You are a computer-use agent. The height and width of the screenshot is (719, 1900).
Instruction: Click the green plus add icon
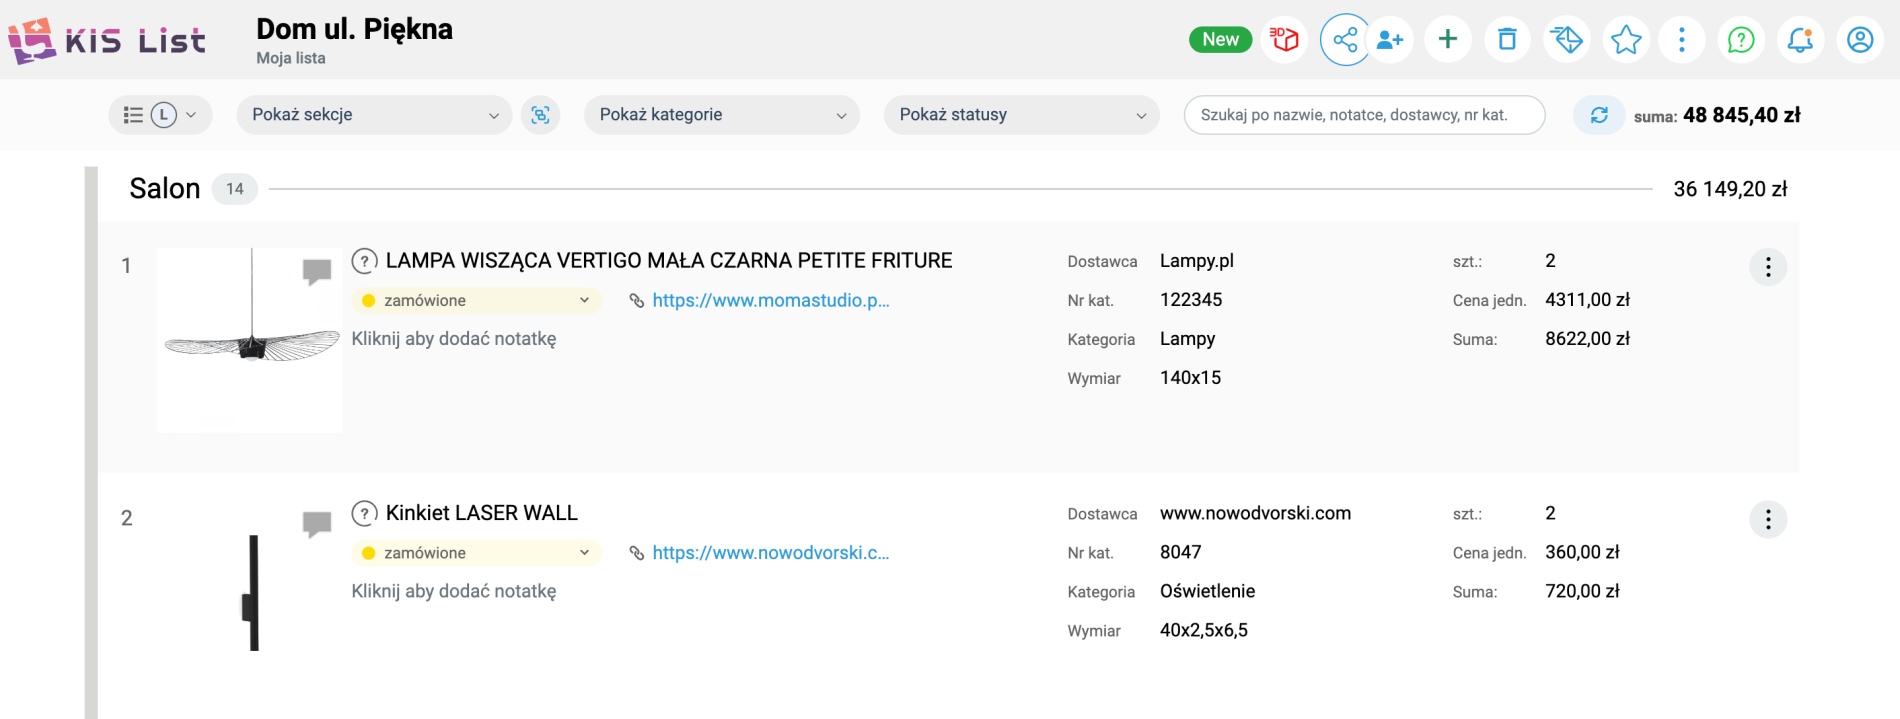[x=1447, y=40]
